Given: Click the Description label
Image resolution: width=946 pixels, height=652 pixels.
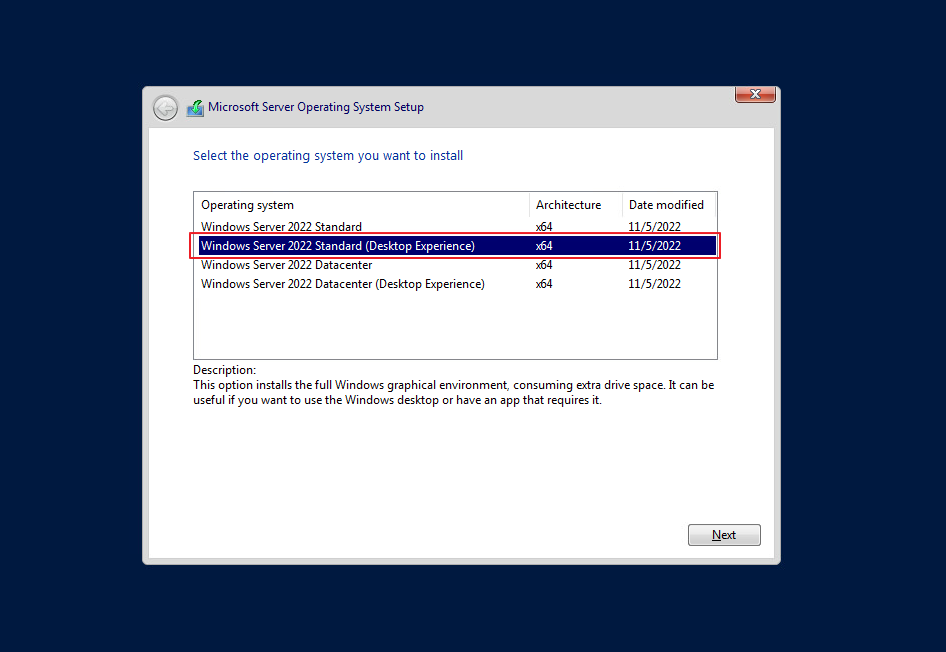Looking at the screenshot, I should 224,370.
